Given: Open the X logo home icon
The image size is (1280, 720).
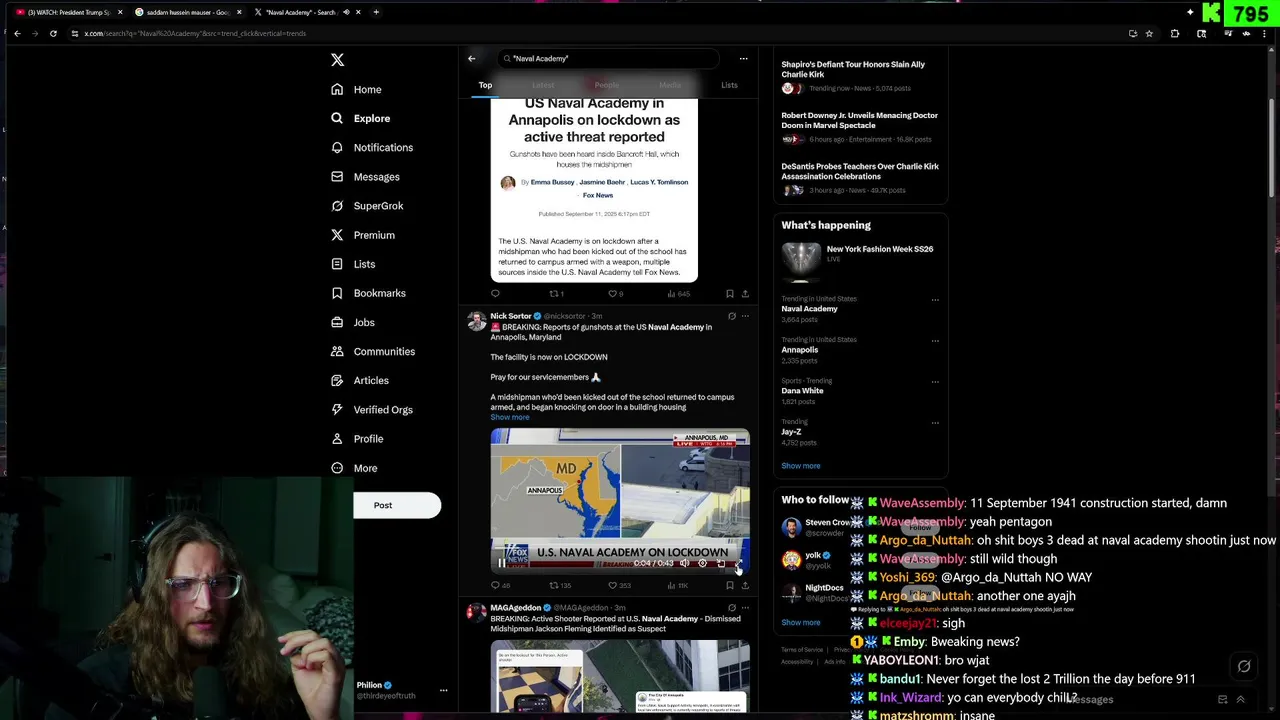Looking at the screenshot, I should click(x=337, y=60).
